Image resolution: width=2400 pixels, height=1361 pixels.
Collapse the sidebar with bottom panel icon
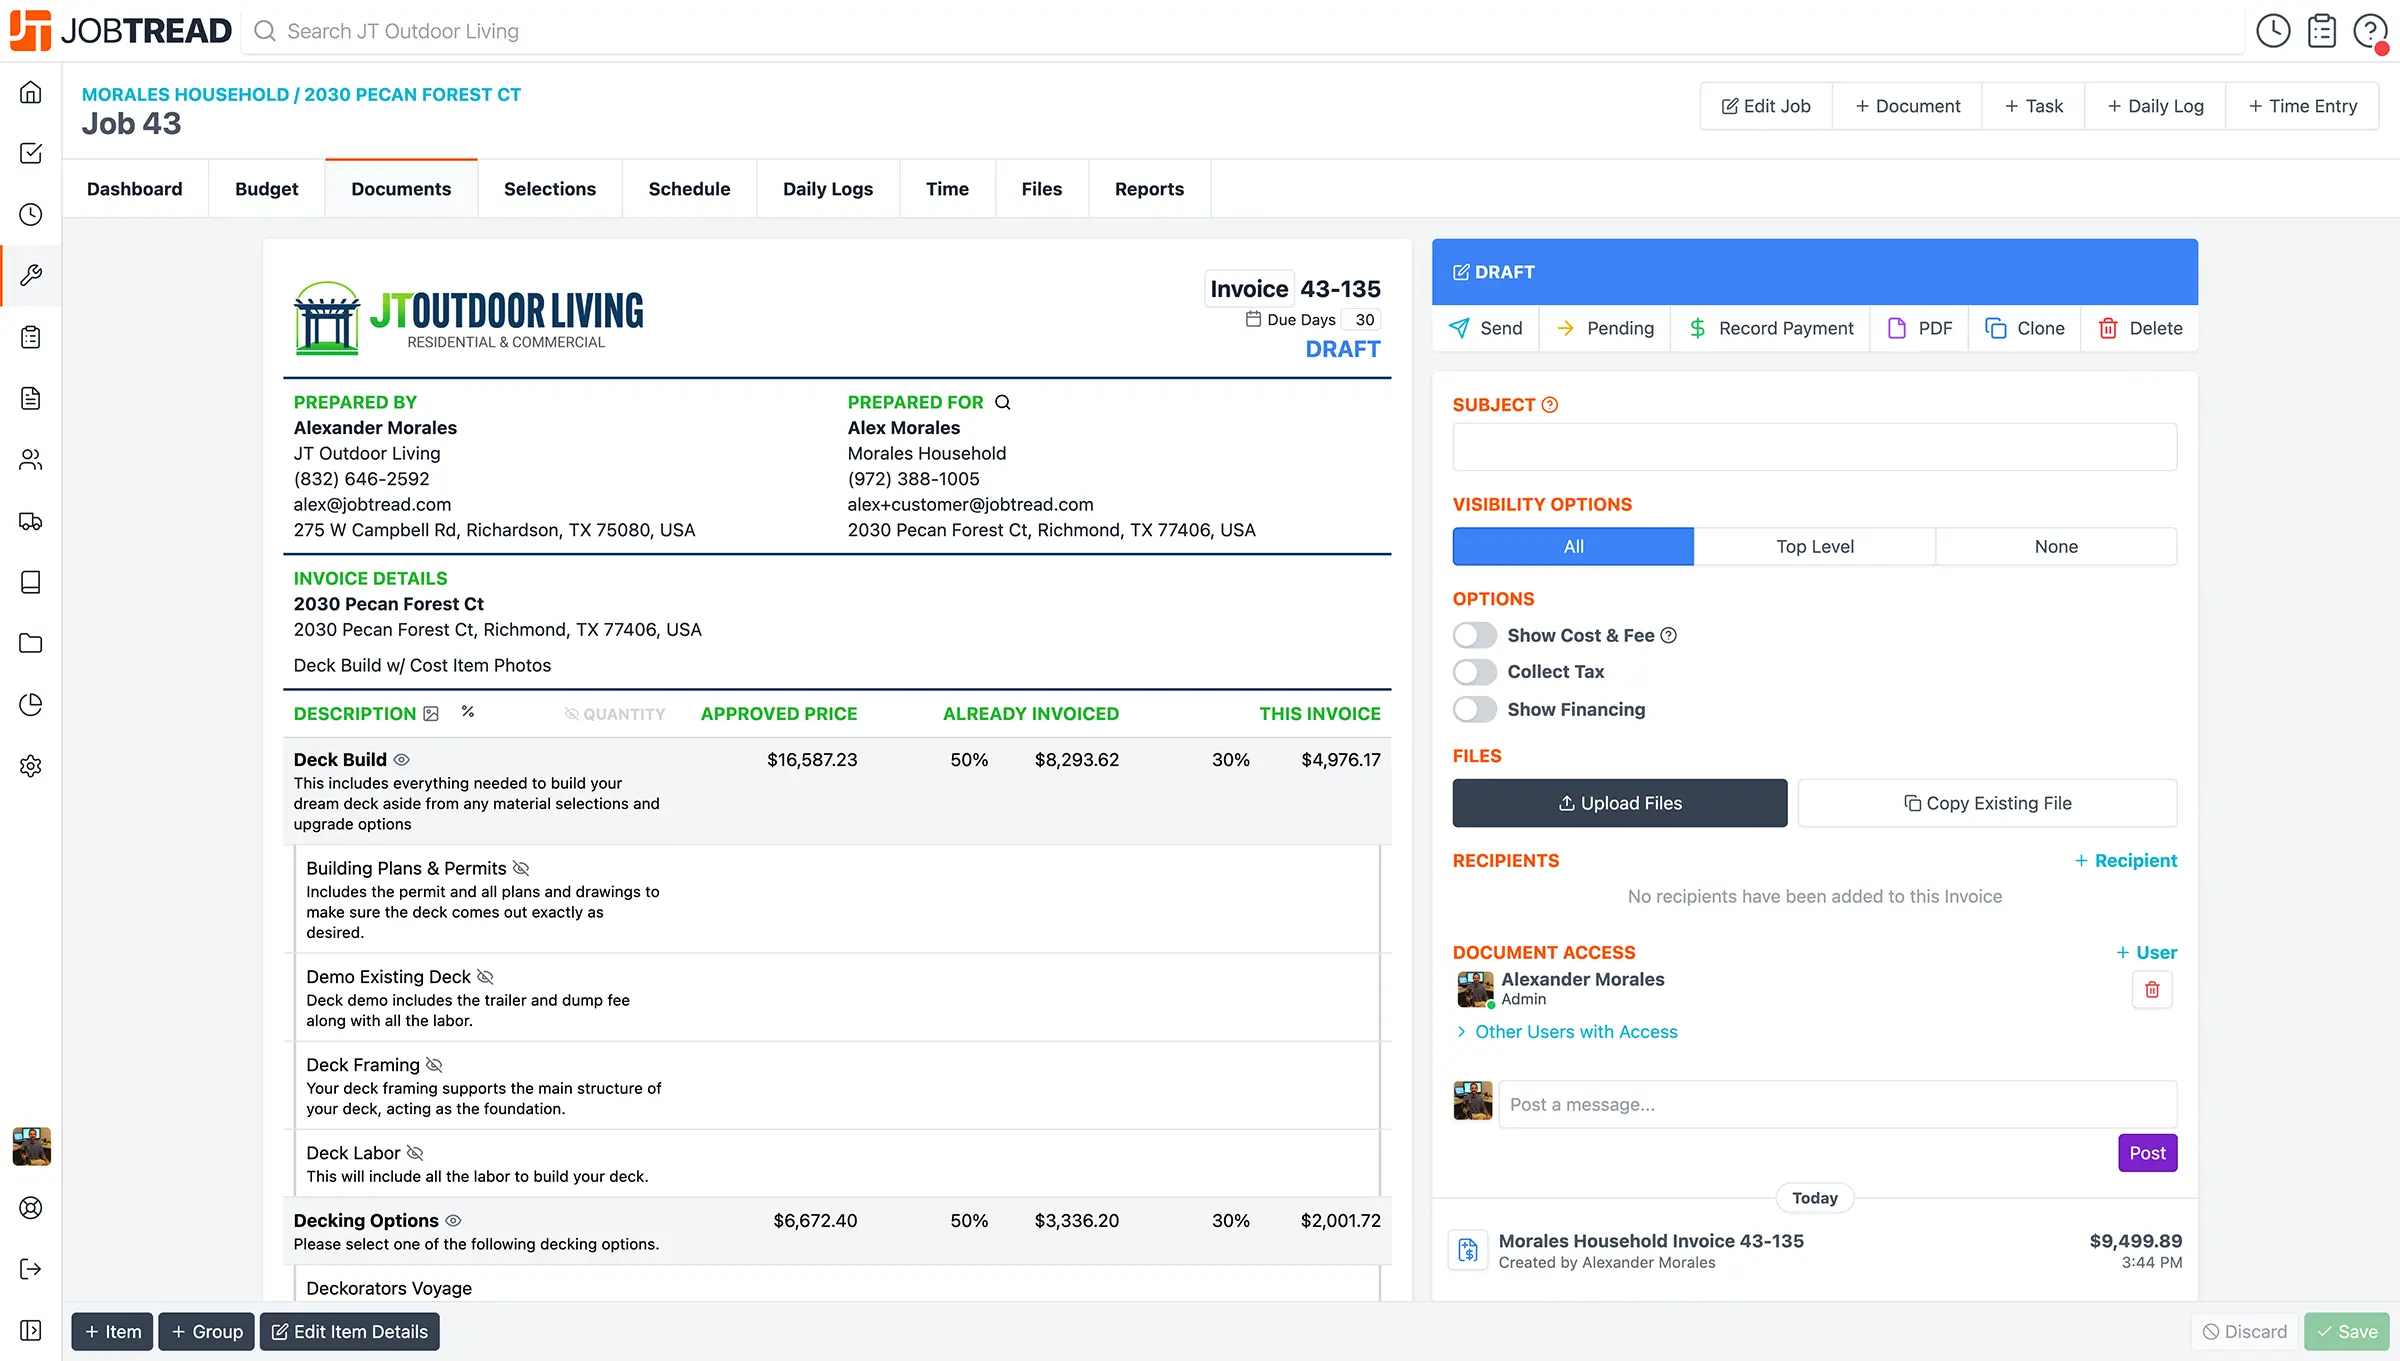pyautogui.click(x=31, y=1330)
